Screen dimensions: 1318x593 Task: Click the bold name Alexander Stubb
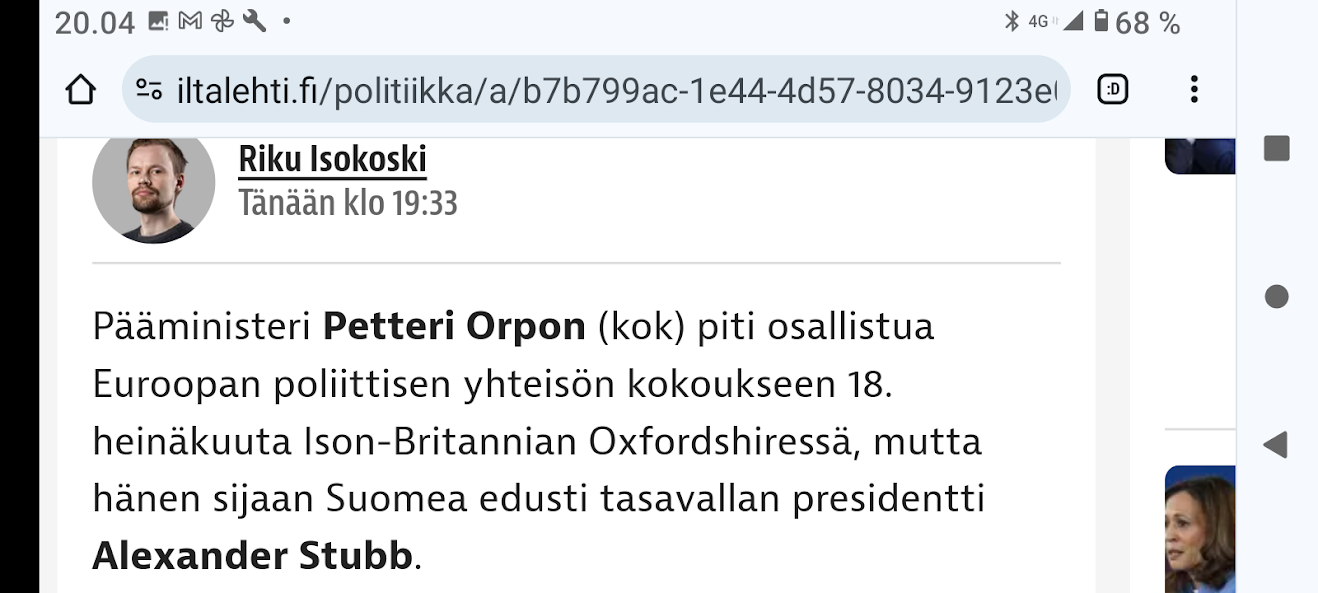click(x=252, y=555)
